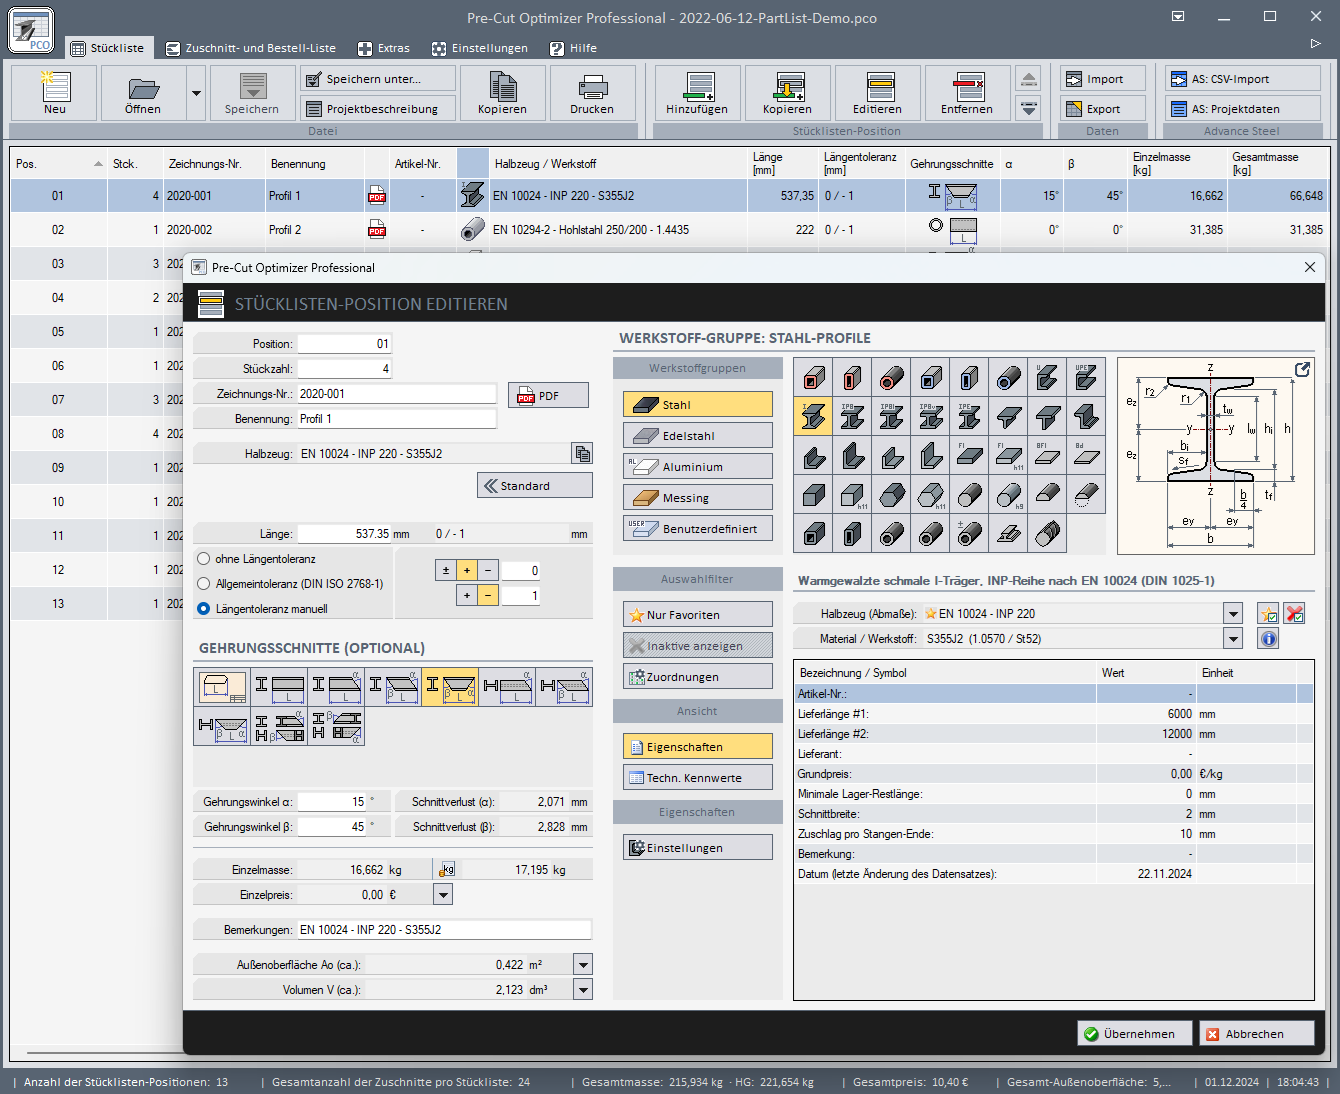
Task: Open material info with the blue i icon
Action: [x=1268, y=639]
